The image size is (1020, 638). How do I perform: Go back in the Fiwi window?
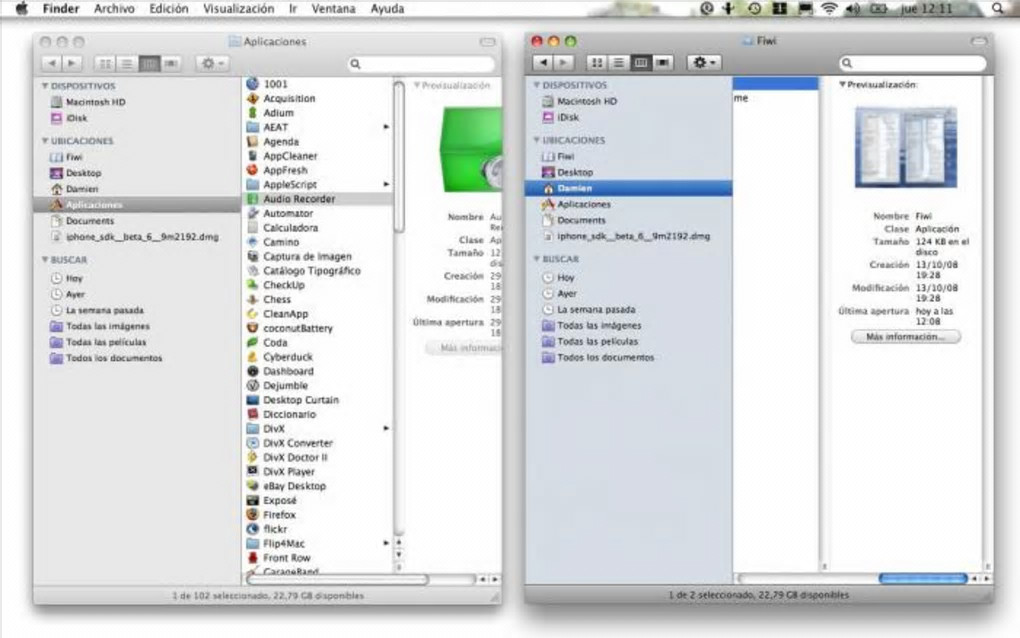click(543, 62)
